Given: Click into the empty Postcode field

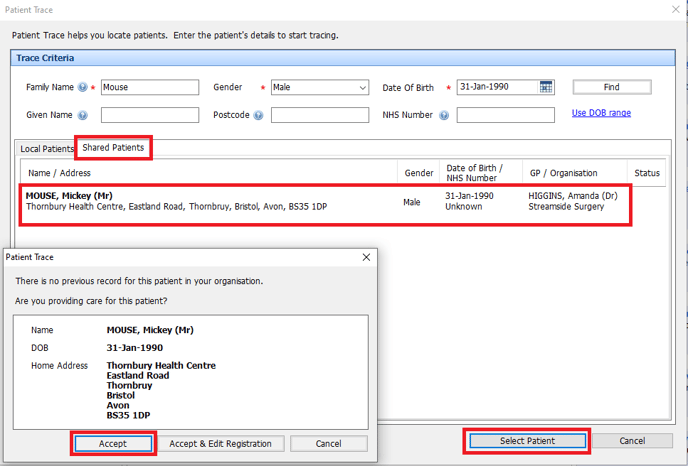Looking at the screenshot, I should tap(319, 115).
